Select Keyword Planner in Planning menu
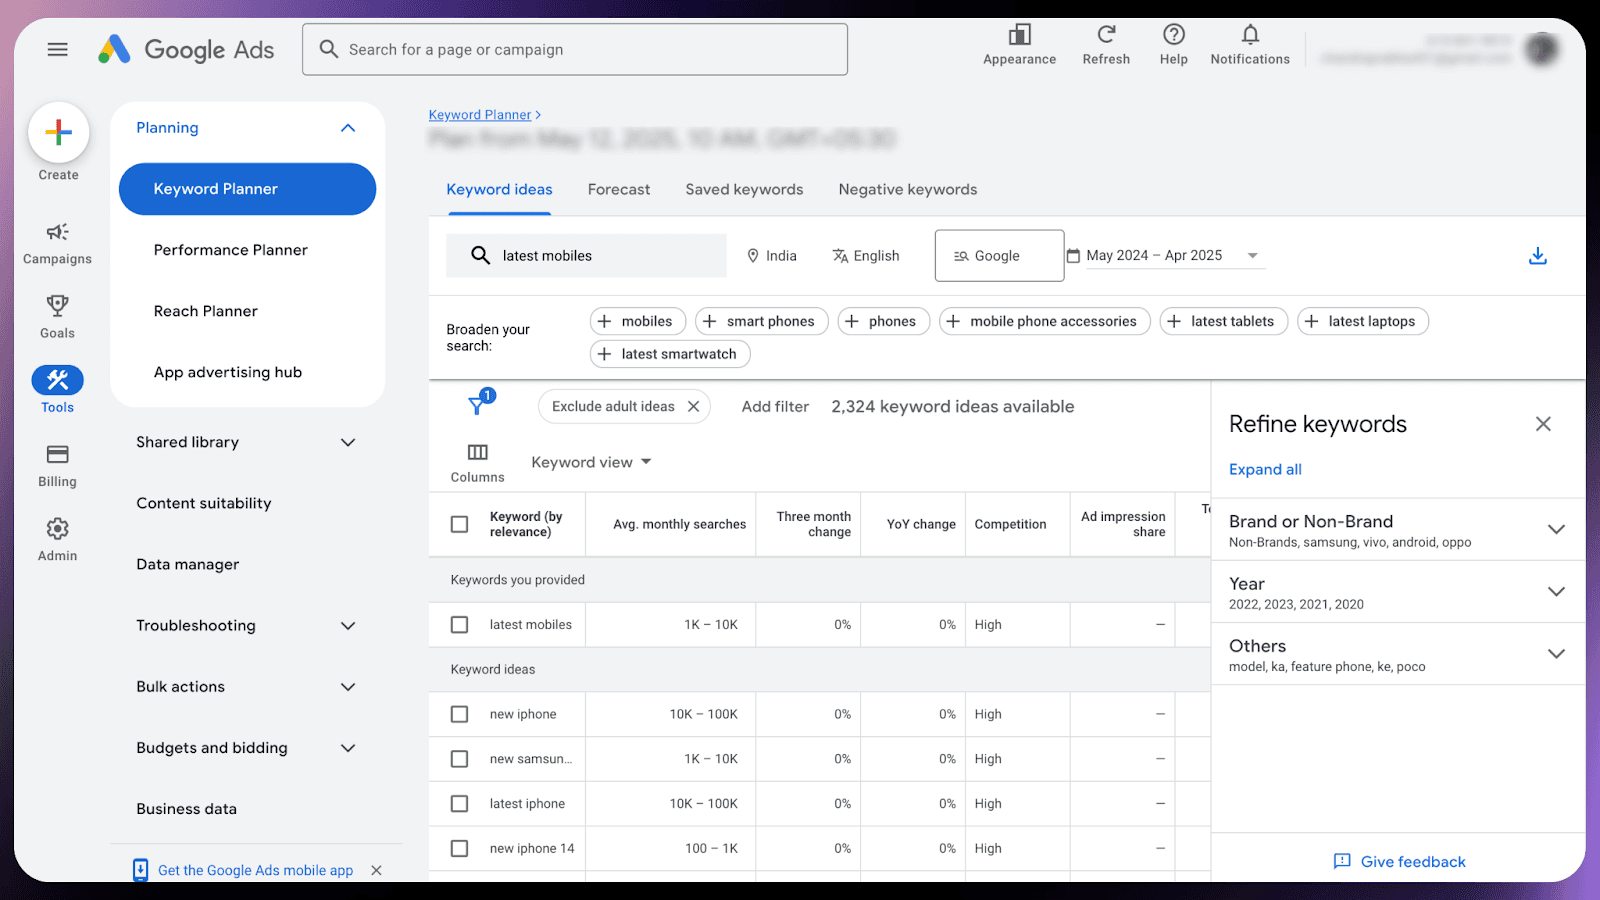The image size is (1600, 900). (247, 189)
